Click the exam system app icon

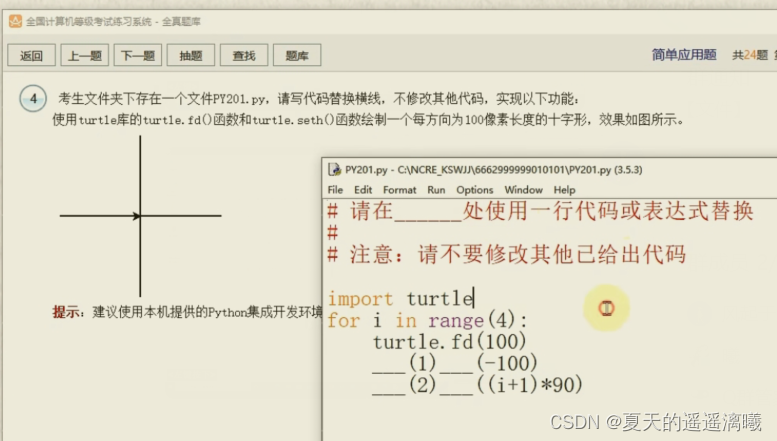pyautogui.click(x=15, y=21)
